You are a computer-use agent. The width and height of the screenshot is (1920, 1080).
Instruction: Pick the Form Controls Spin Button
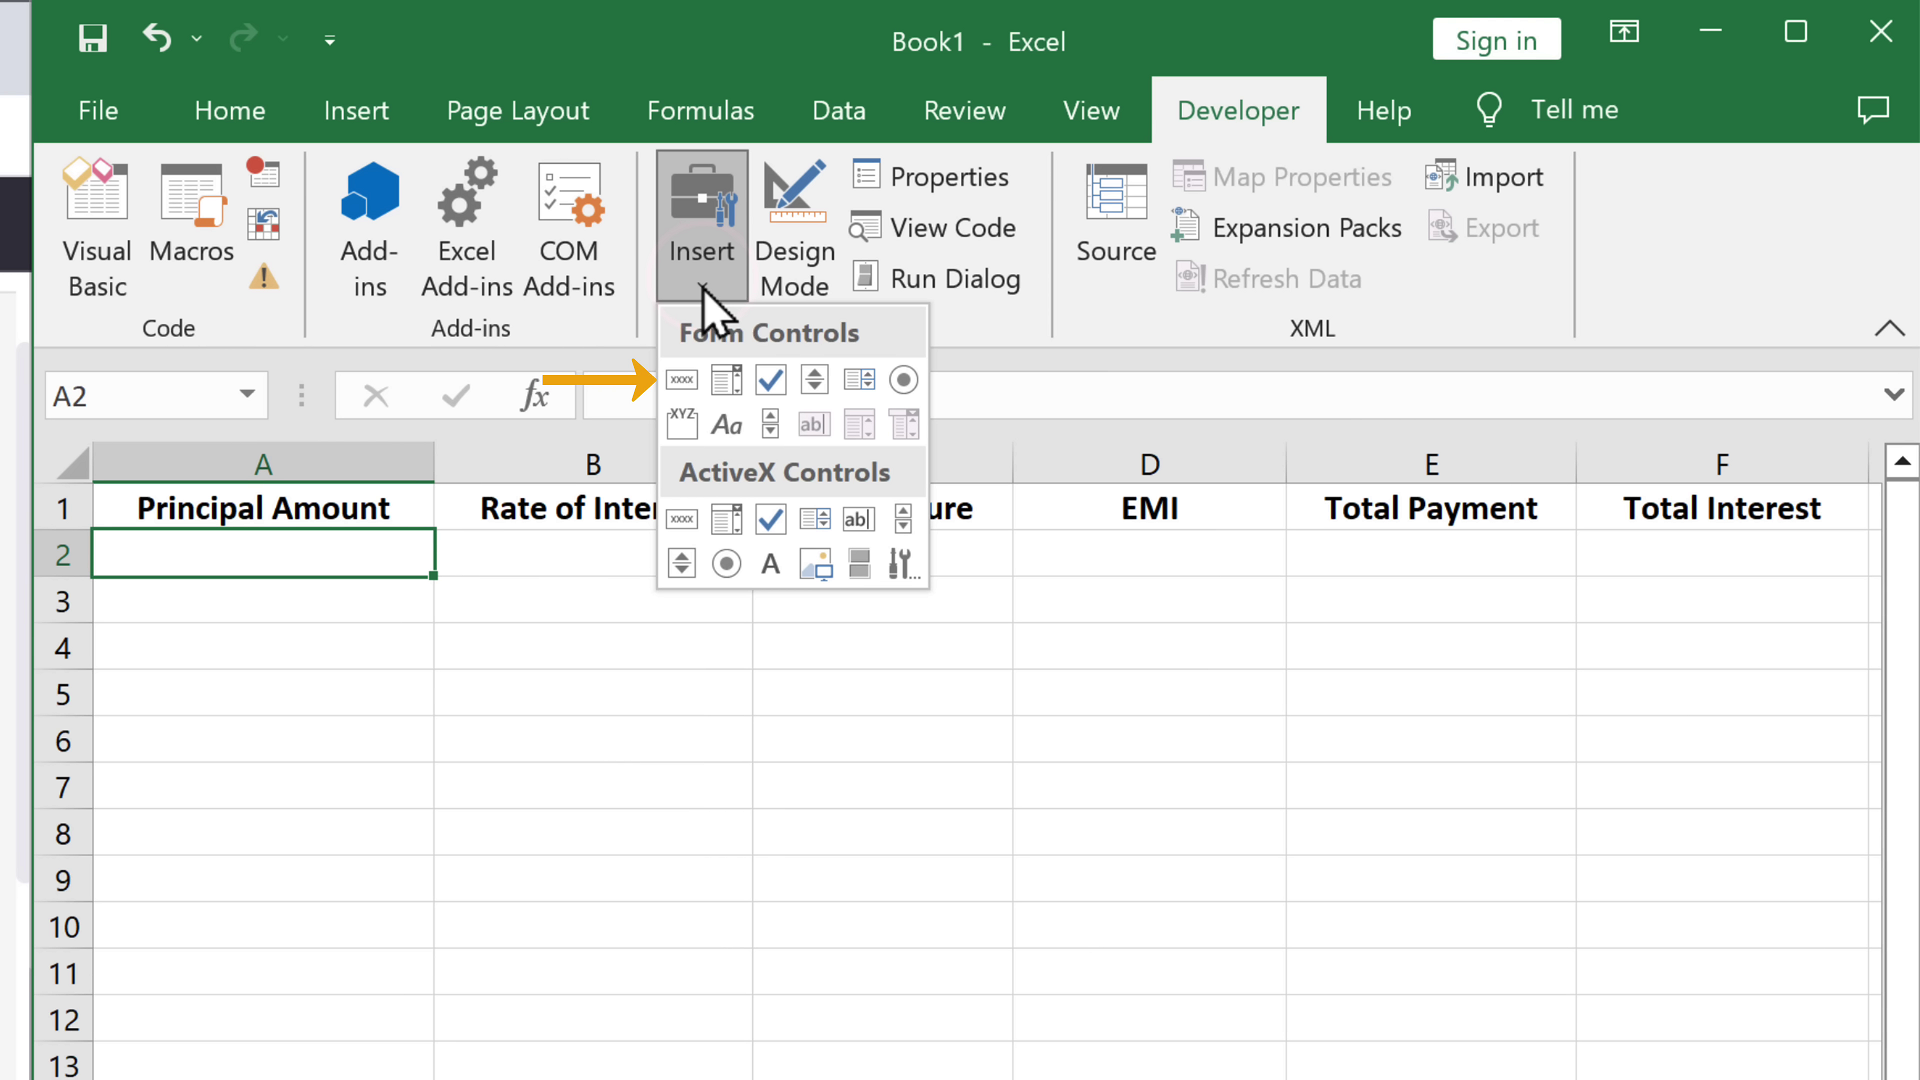pos(814,380)
